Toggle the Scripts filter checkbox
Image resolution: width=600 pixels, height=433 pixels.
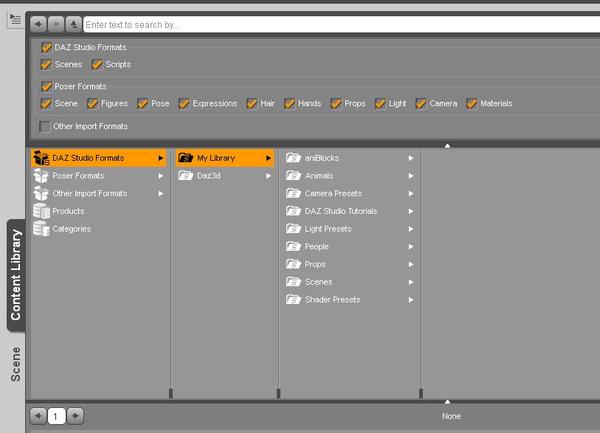[x=97, y=64]
